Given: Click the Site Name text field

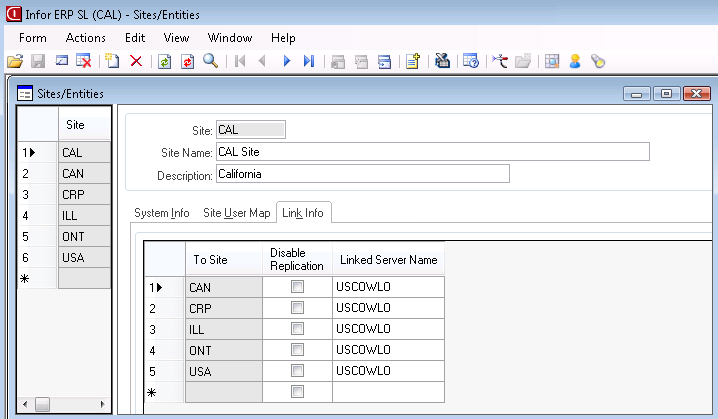Looking at the screenshot, I should pyautogui.click(x=432, y=152).
